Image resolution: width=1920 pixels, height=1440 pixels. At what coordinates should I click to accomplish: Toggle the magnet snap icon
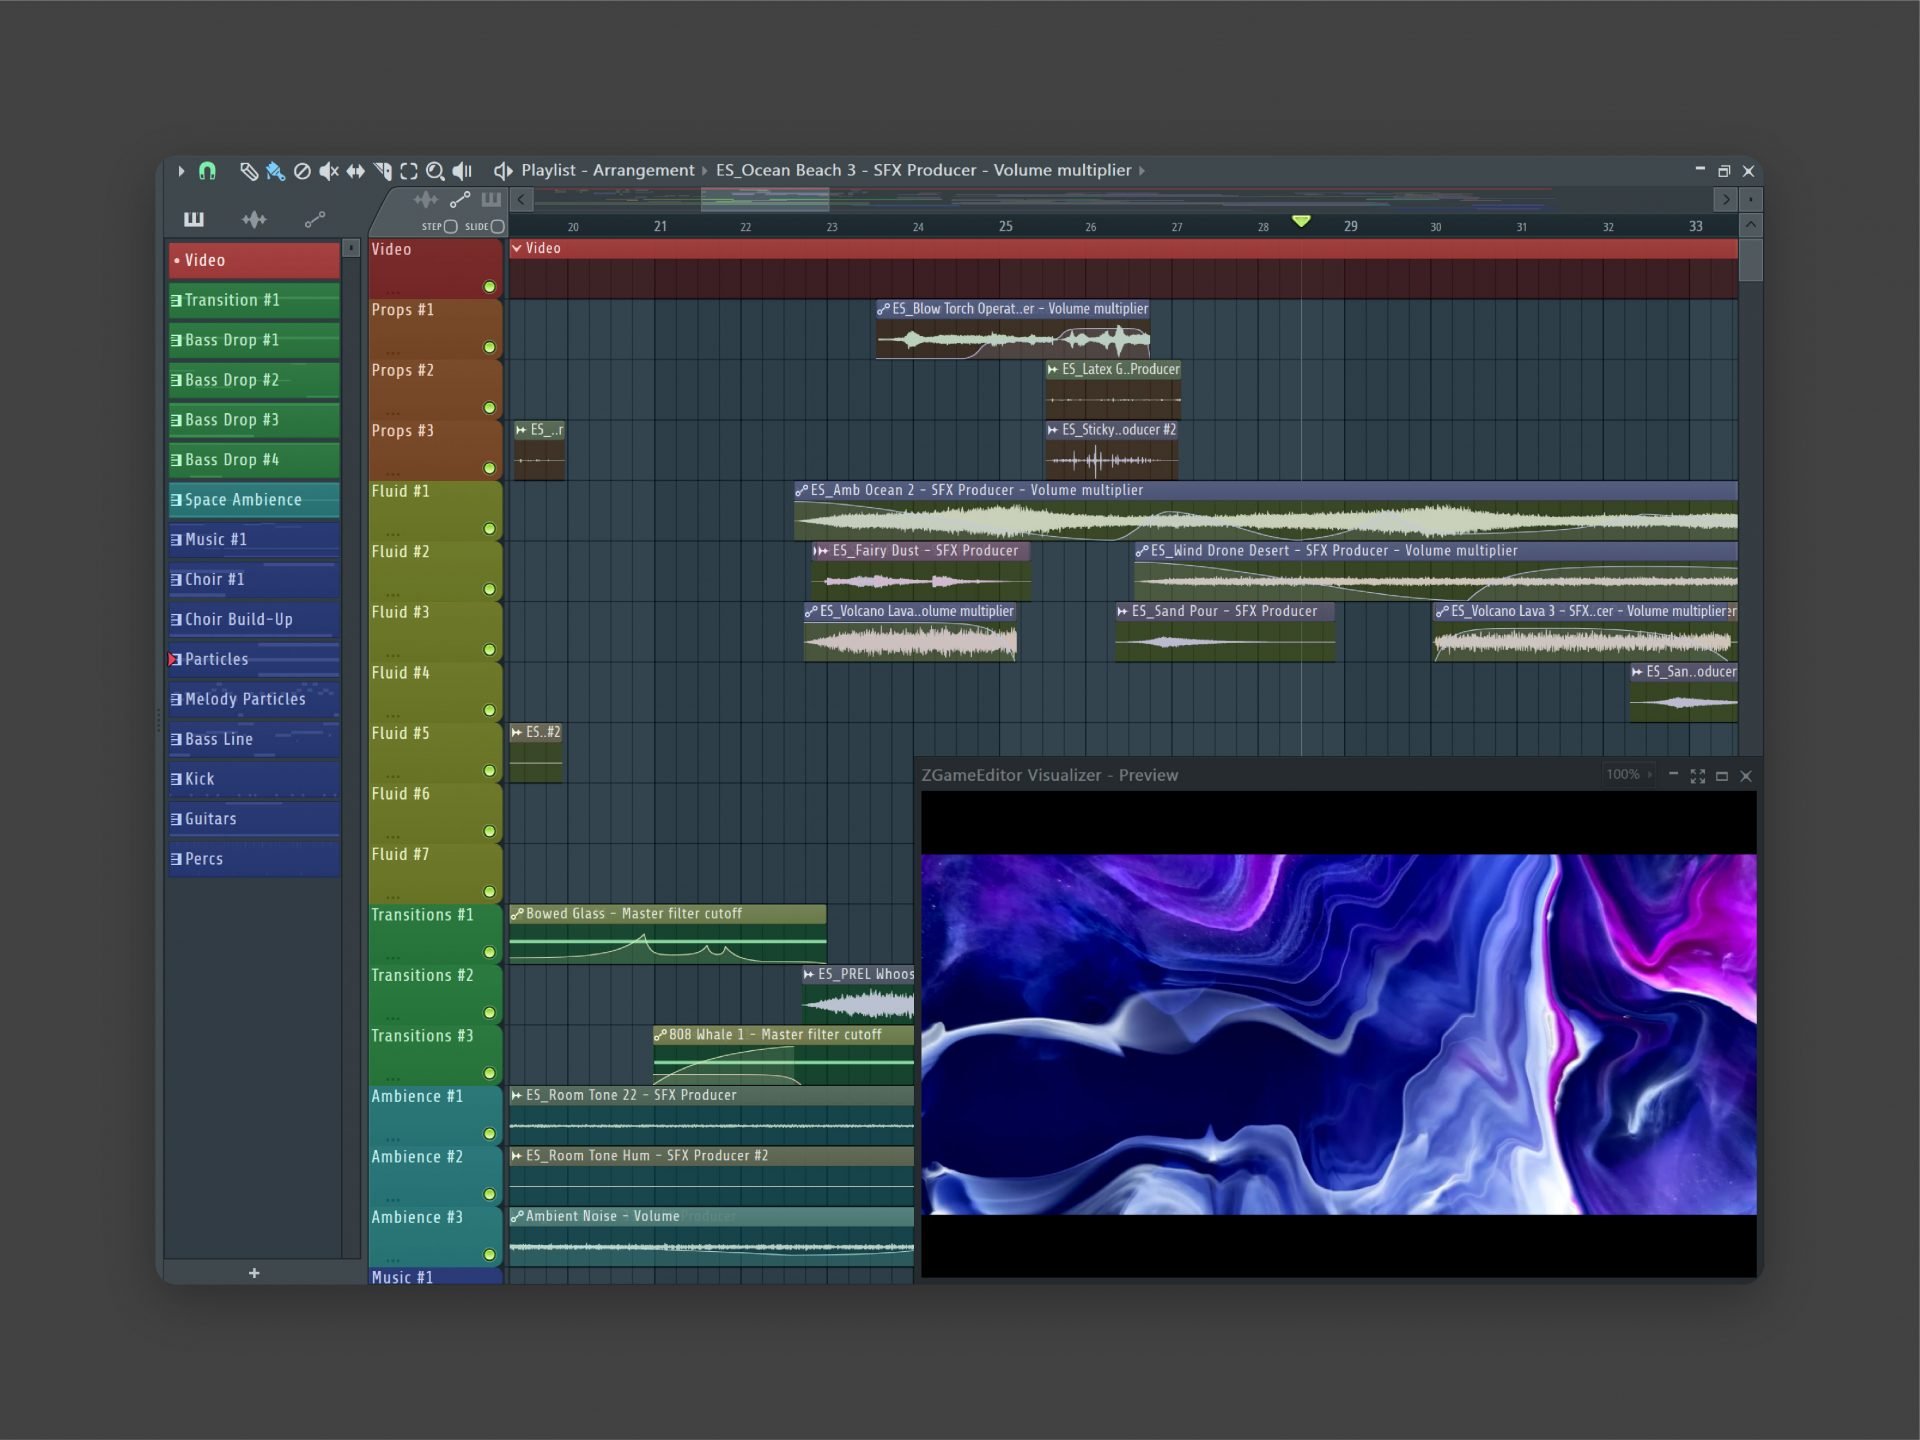click(x=207, y=171)
